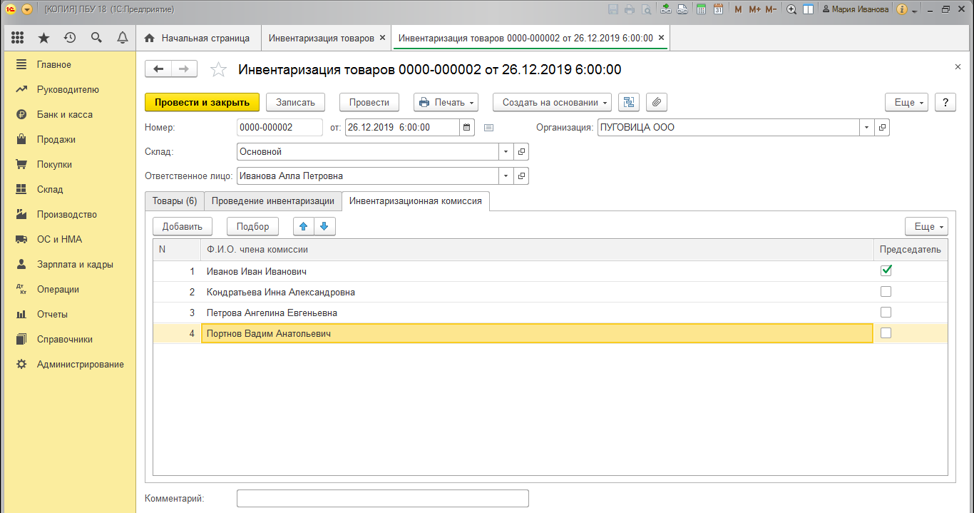Image resolution: width=974 pixels, height=513 pixels.
Task: Expand the Организация dropdown list
Action: tap(866, 128)
